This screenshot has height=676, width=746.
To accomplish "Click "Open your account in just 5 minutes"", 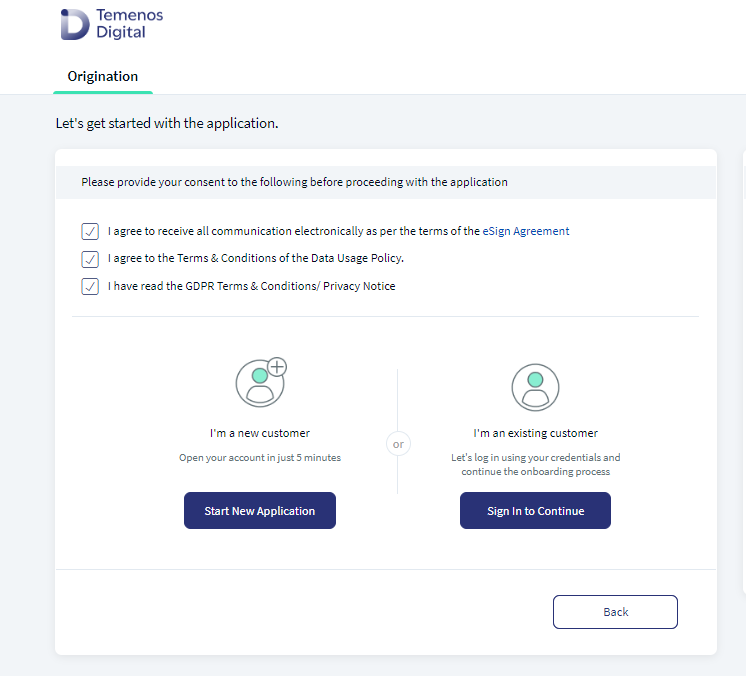I will click(x=260, y=458).
